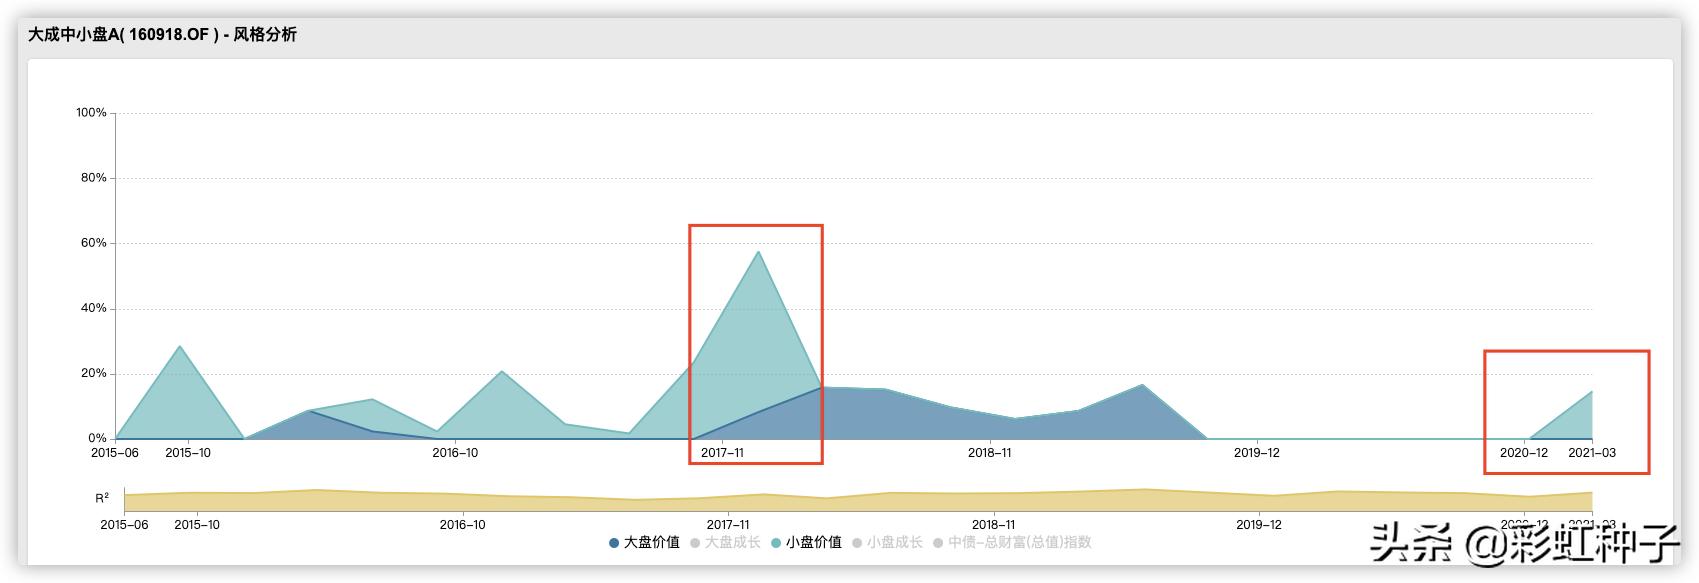Click the 2018-11 label on main chart axis
1699x583 pixels.
[x=990, y=453]
